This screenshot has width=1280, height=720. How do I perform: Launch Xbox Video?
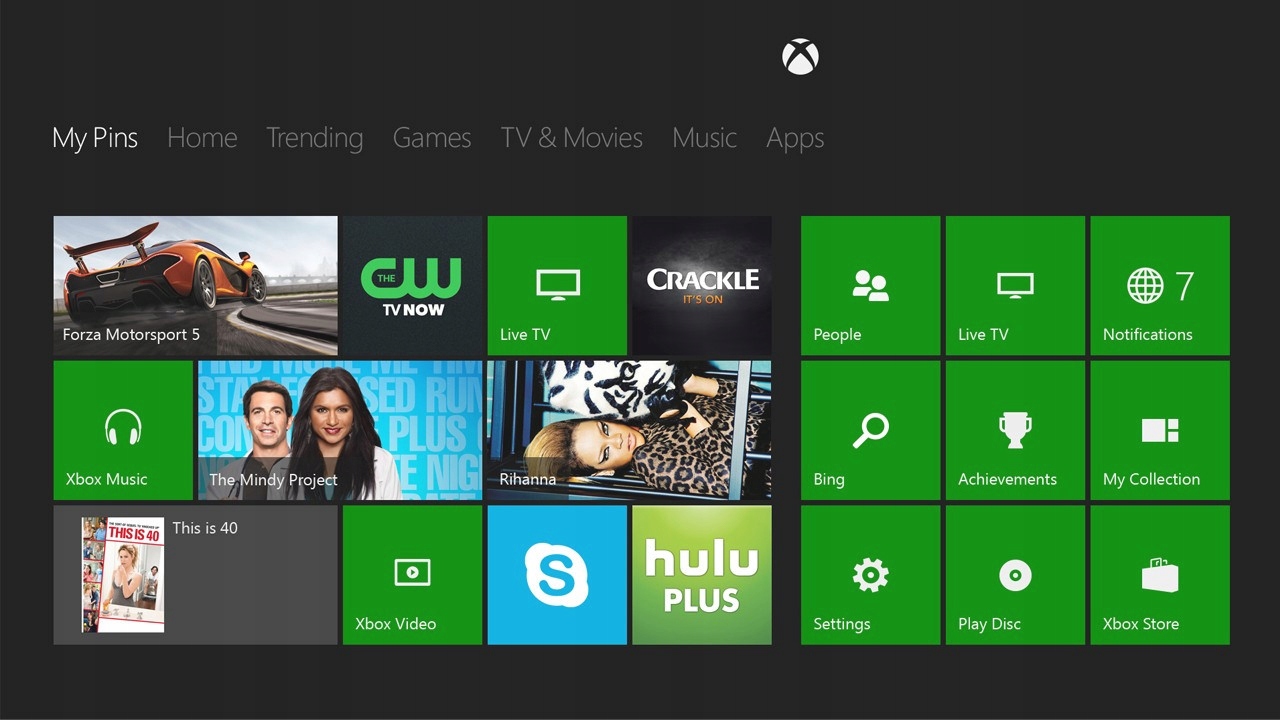(412, 574)
